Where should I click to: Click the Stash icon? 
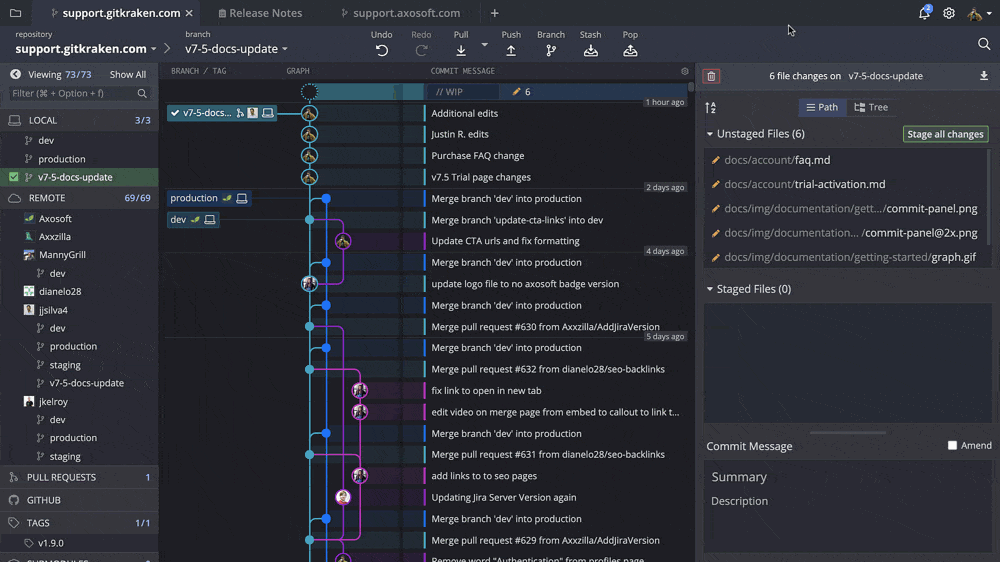590,50
